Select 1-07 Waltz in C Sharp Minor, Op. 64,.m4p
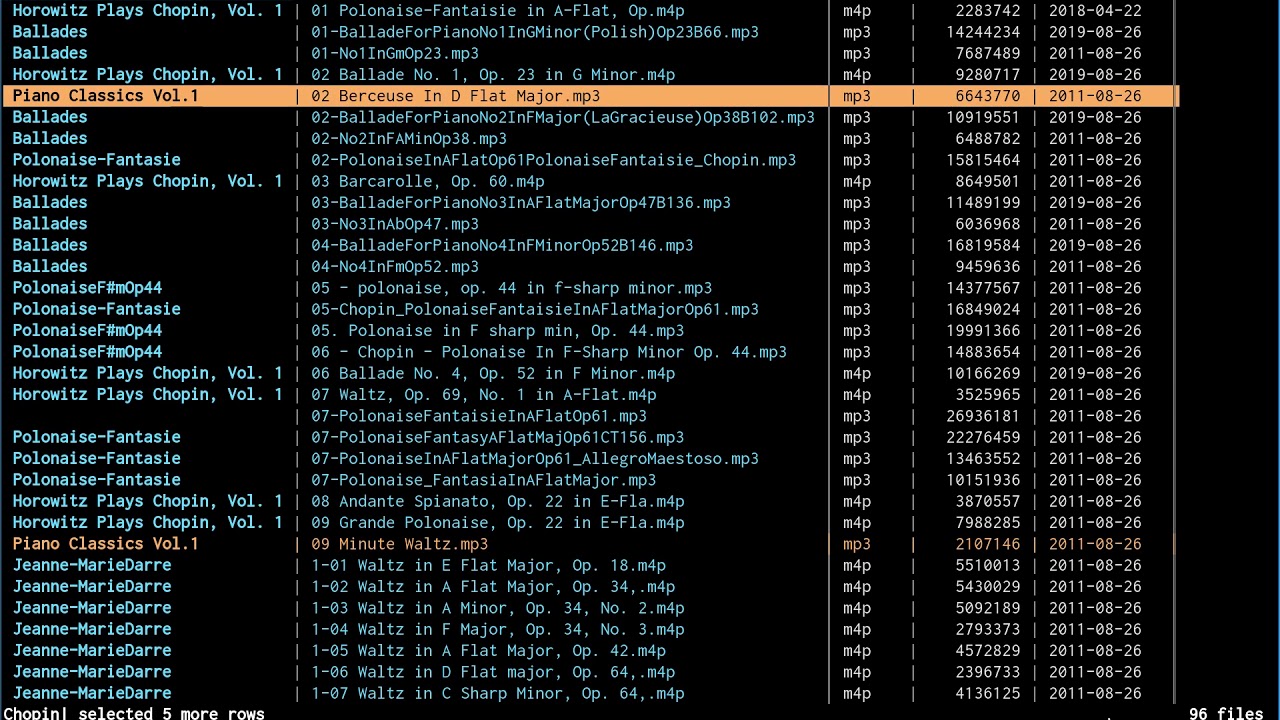Viewport: 1280px width, 720px height. coord(498,693)
